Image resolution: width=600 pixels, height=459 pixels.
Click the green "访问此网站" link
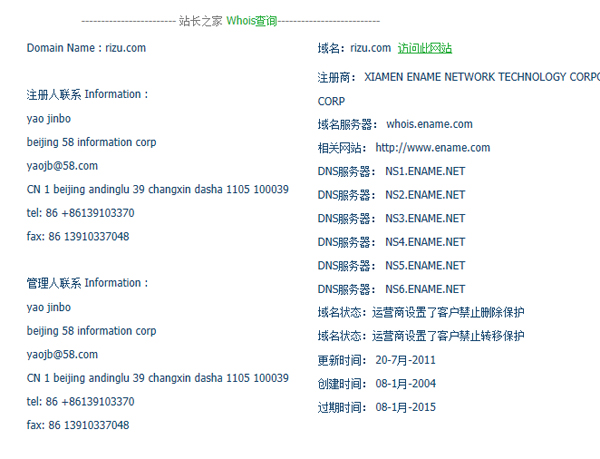click(x=424, y=48)
